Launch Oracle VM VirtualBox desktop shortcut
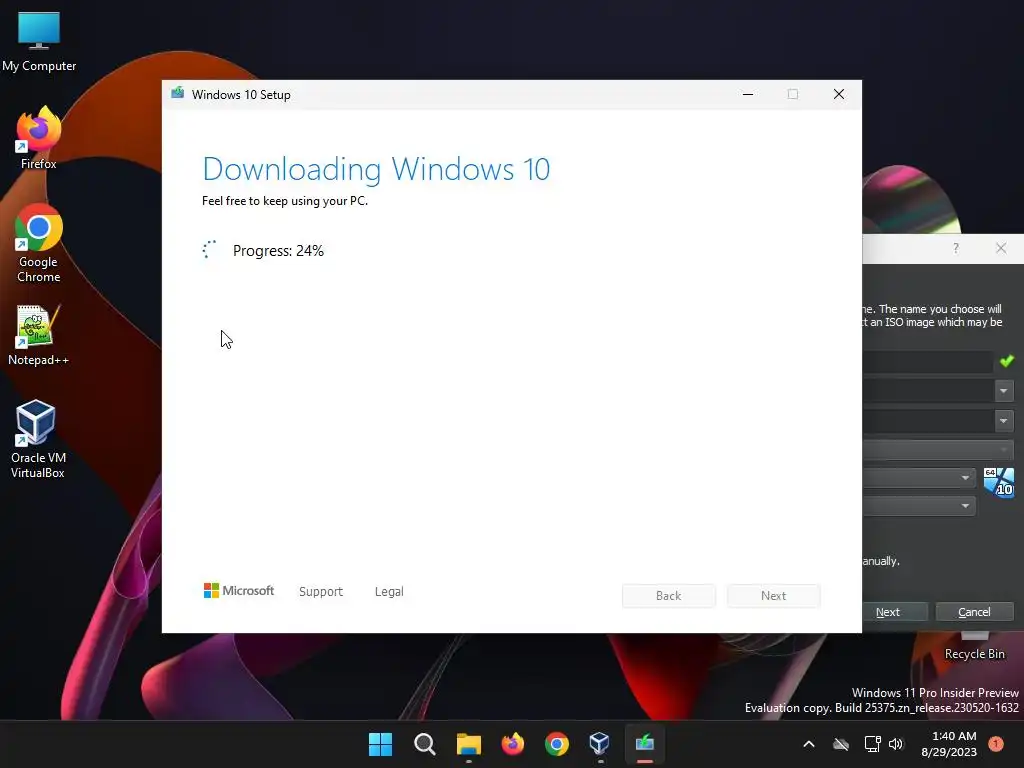The image size is (1024, 768). coord(38,440)
